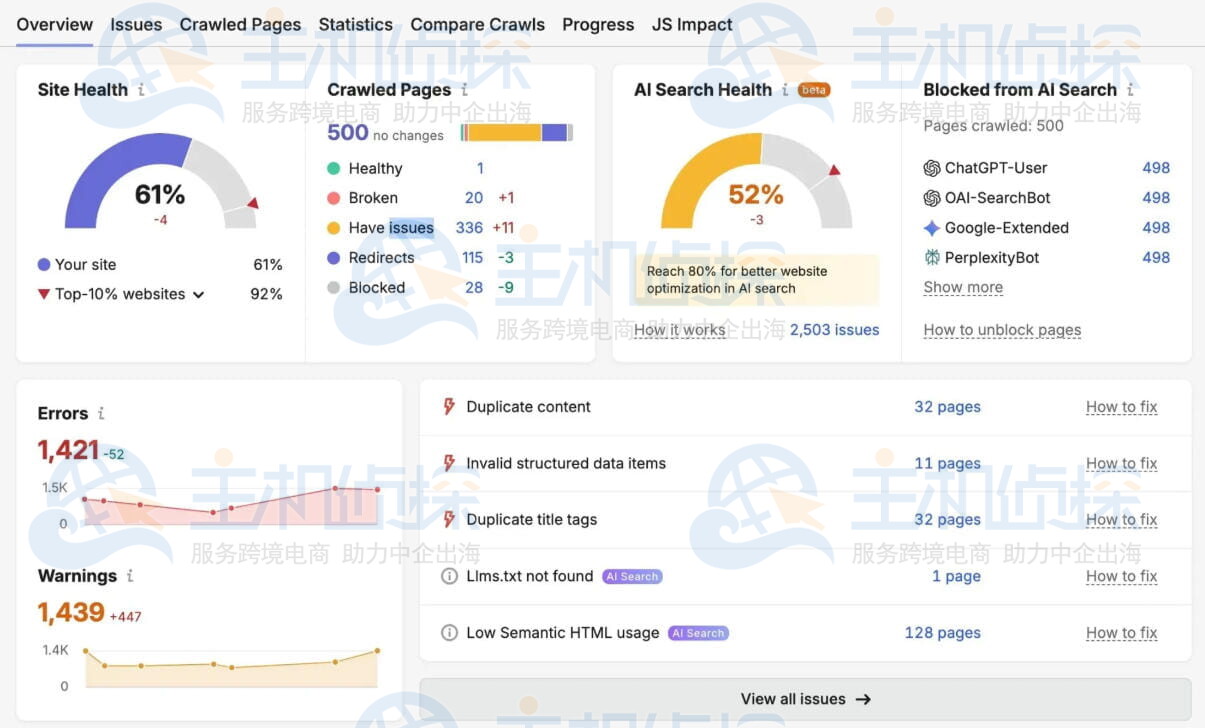
Task: Click the Google-Extended star icon
Action: (932, 228)
